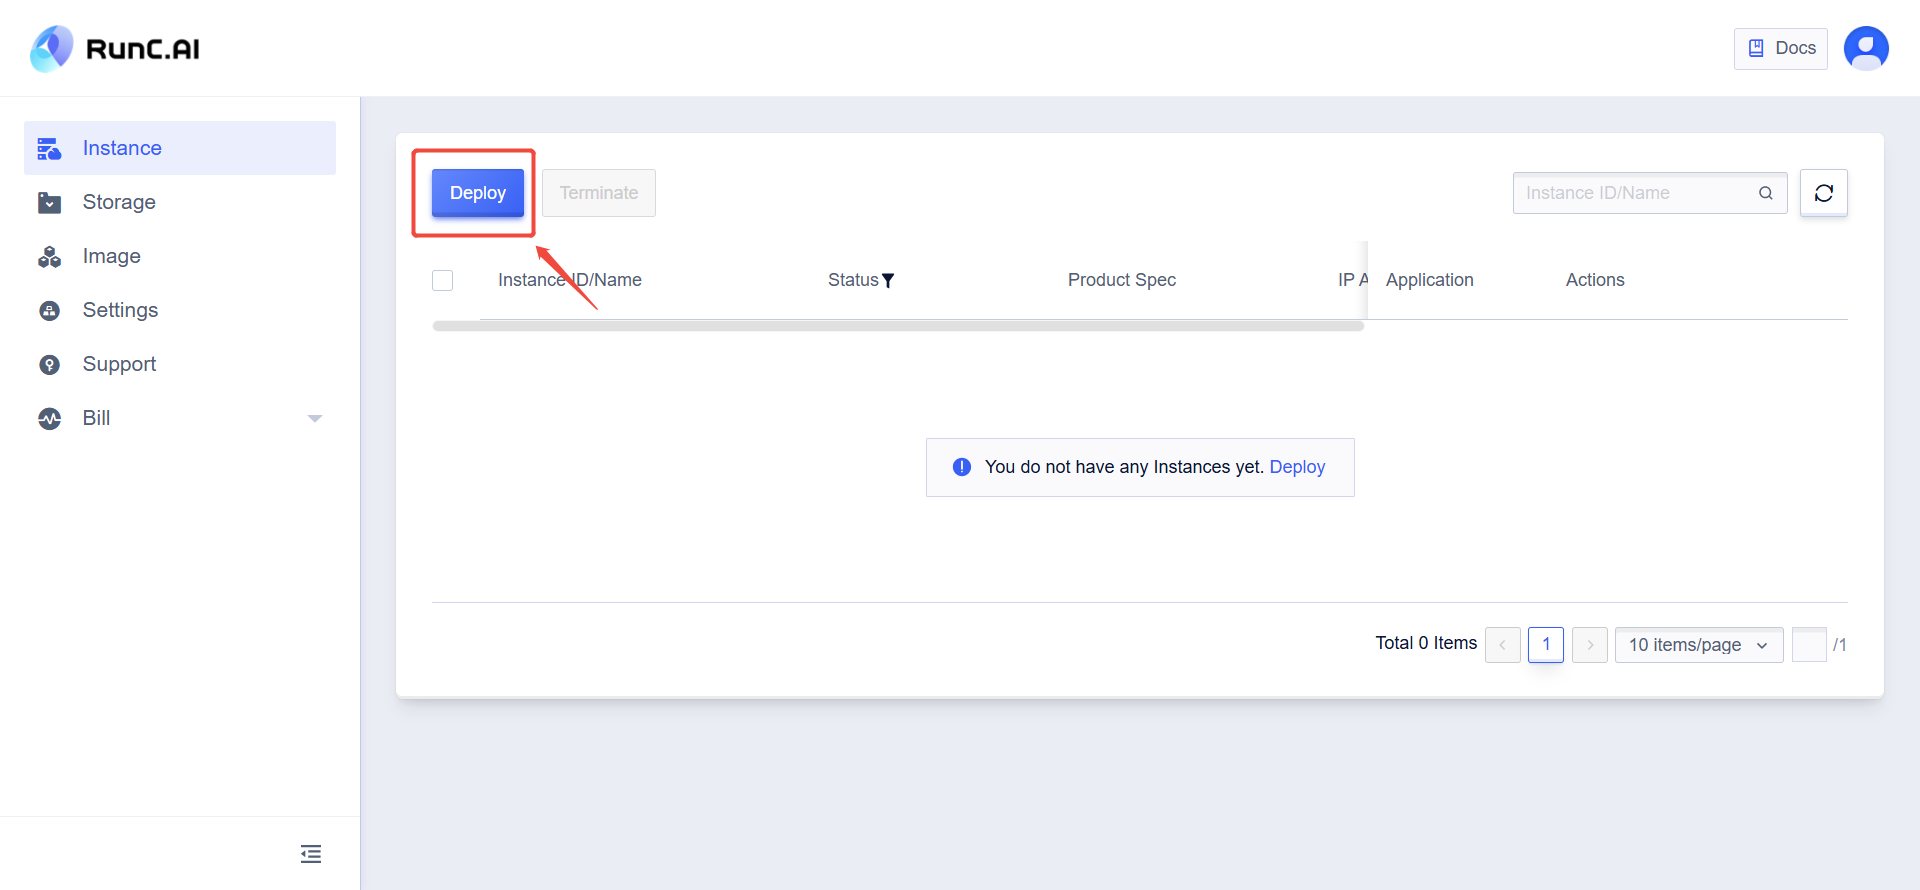Collapse the sidebar using bottom icon

pos(311,854)
